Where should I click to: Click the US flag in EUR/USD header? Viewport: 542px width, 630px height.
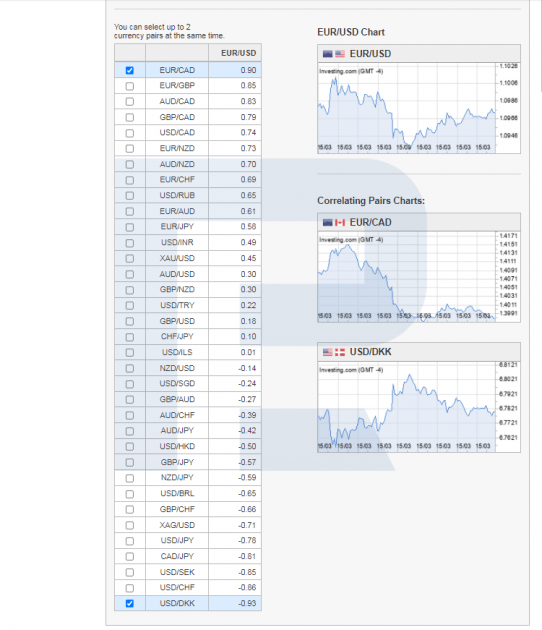(340, 54)
